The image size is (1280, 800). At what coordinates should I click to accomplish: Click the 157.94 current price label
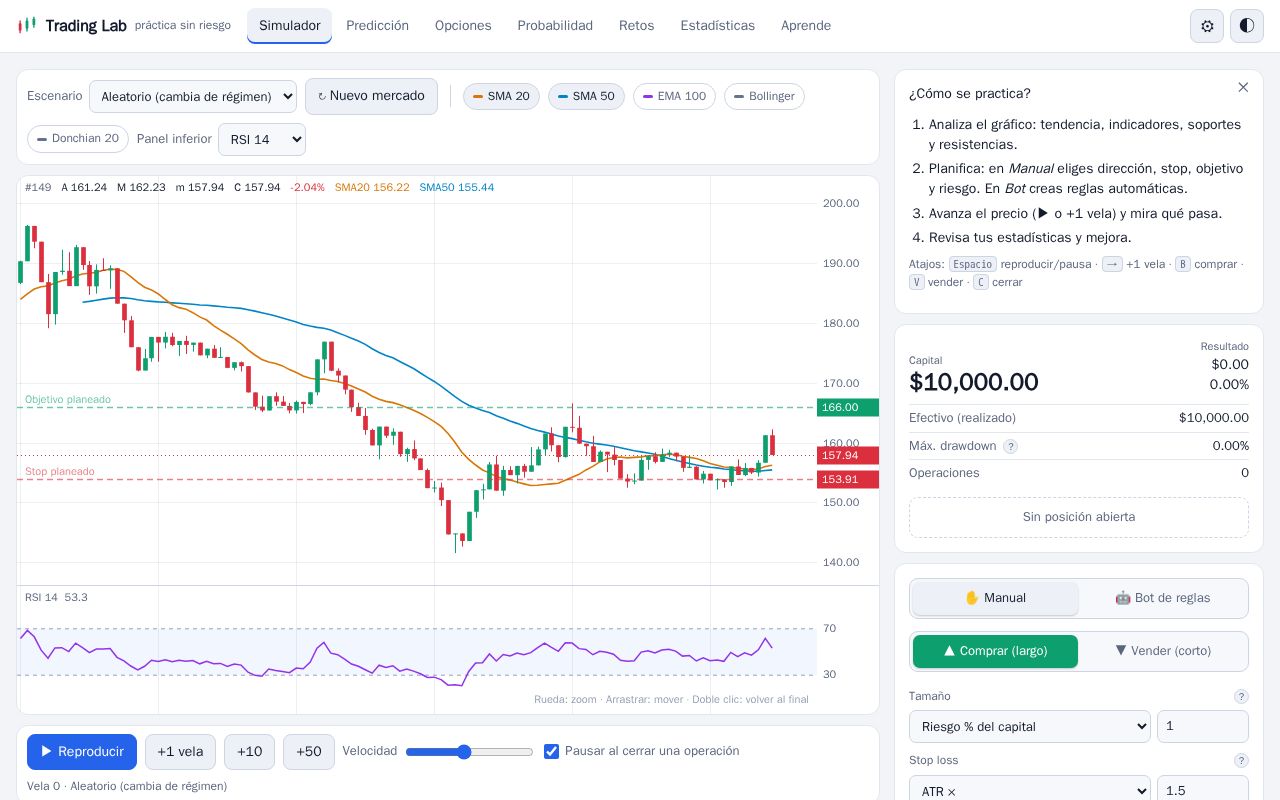click(x=848, y=456)
